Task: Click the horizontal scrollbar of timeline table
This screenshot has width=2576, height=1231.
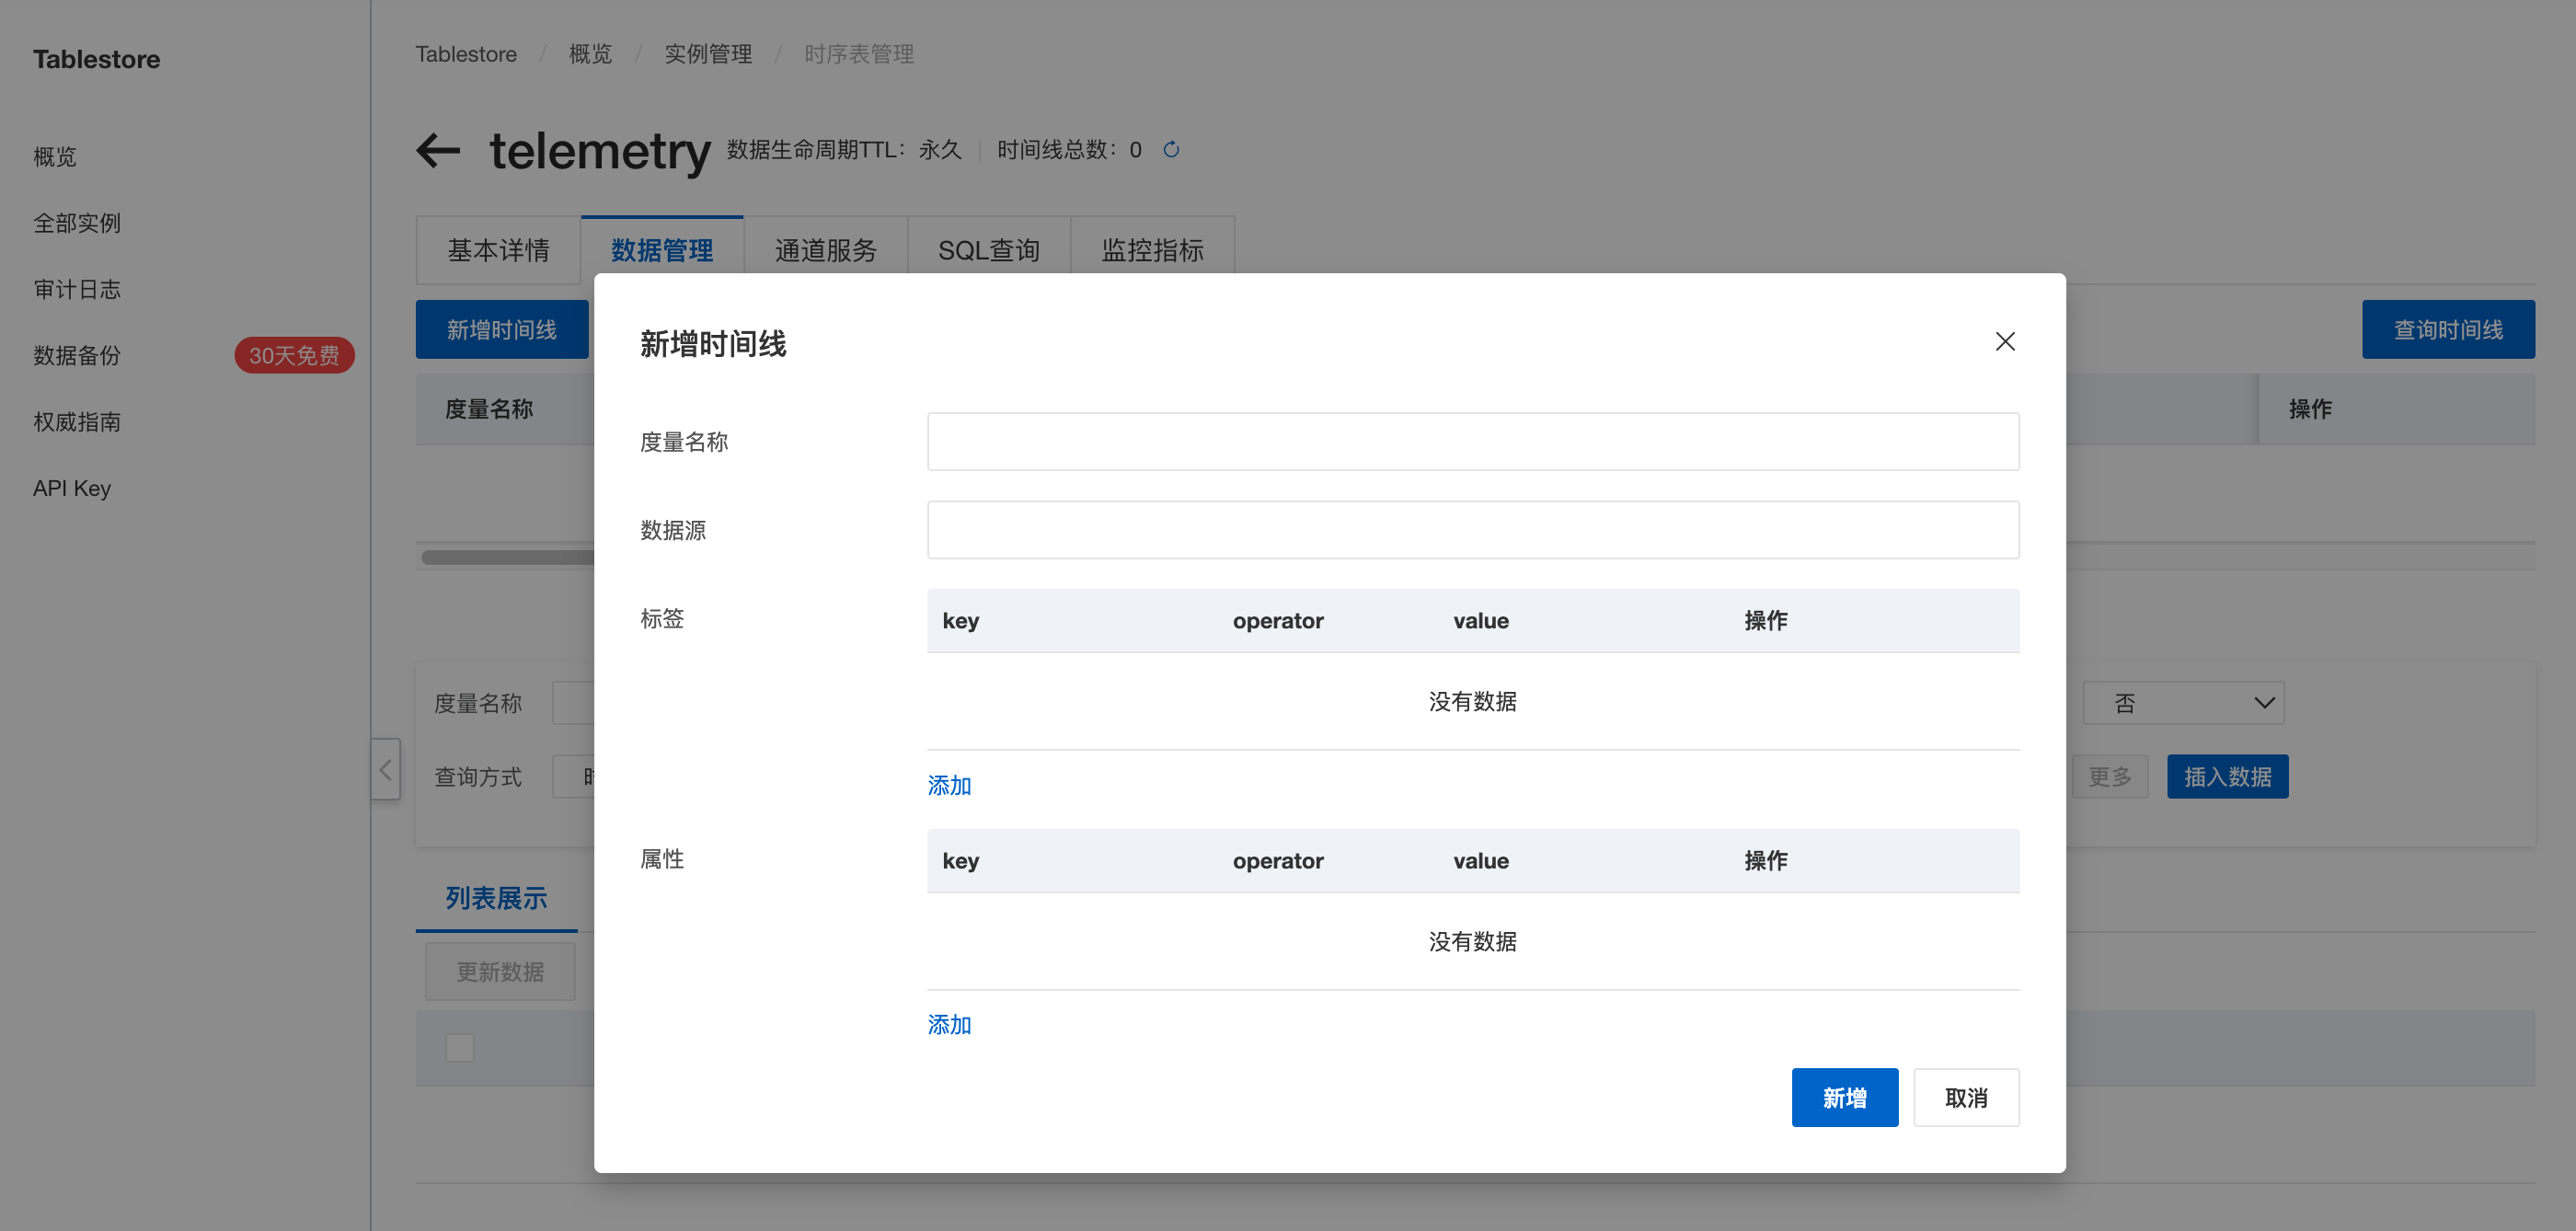Action: click(508, 557)
